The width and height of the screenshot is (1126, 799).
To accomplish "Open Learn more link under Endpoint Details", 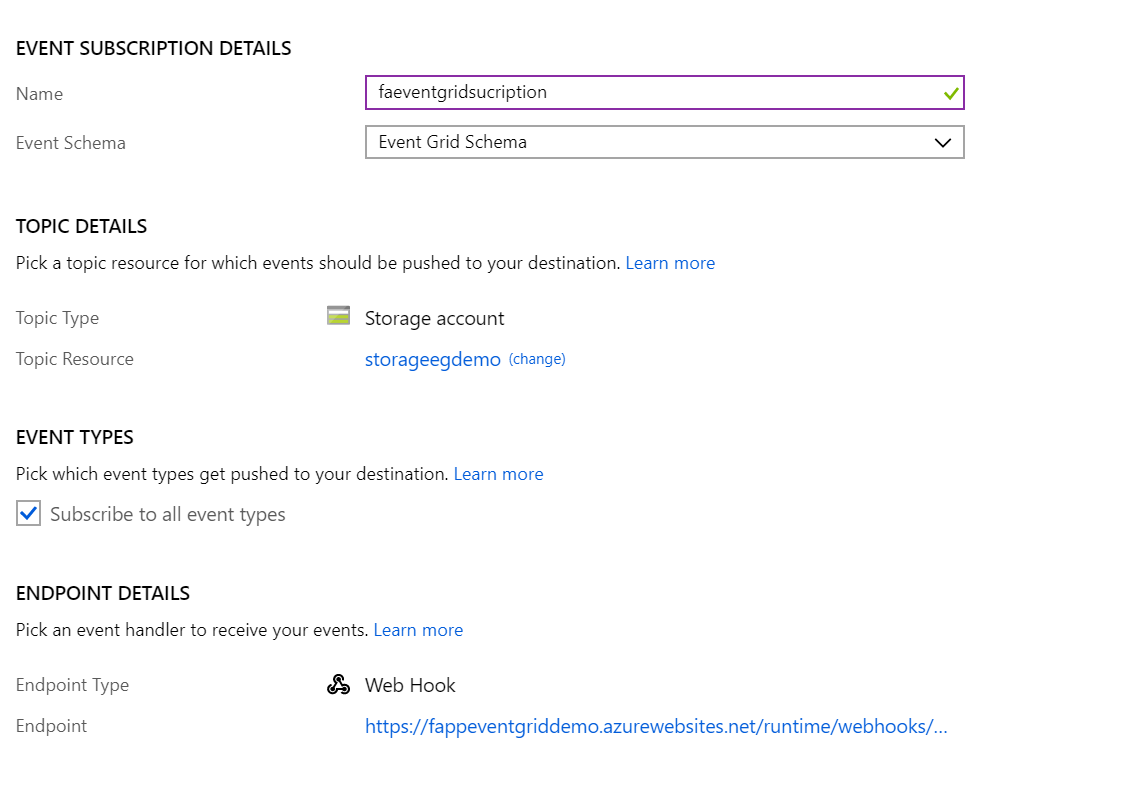I will [418, 630].
